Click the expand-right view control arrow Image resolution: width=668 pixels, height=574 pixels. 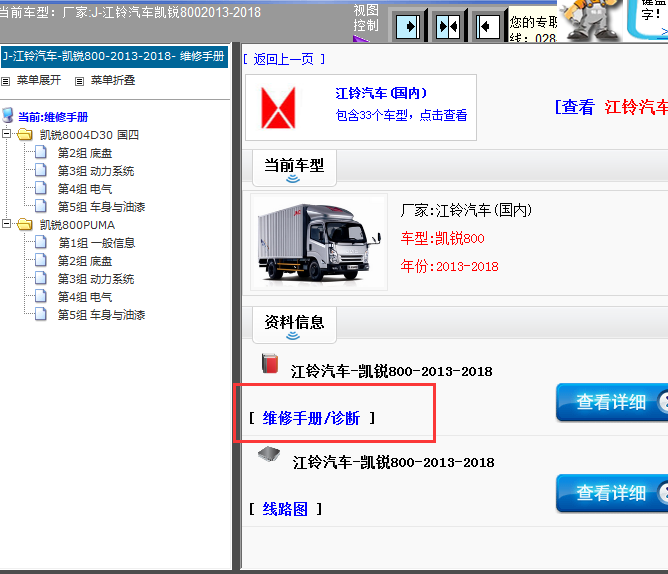point(408,26)
